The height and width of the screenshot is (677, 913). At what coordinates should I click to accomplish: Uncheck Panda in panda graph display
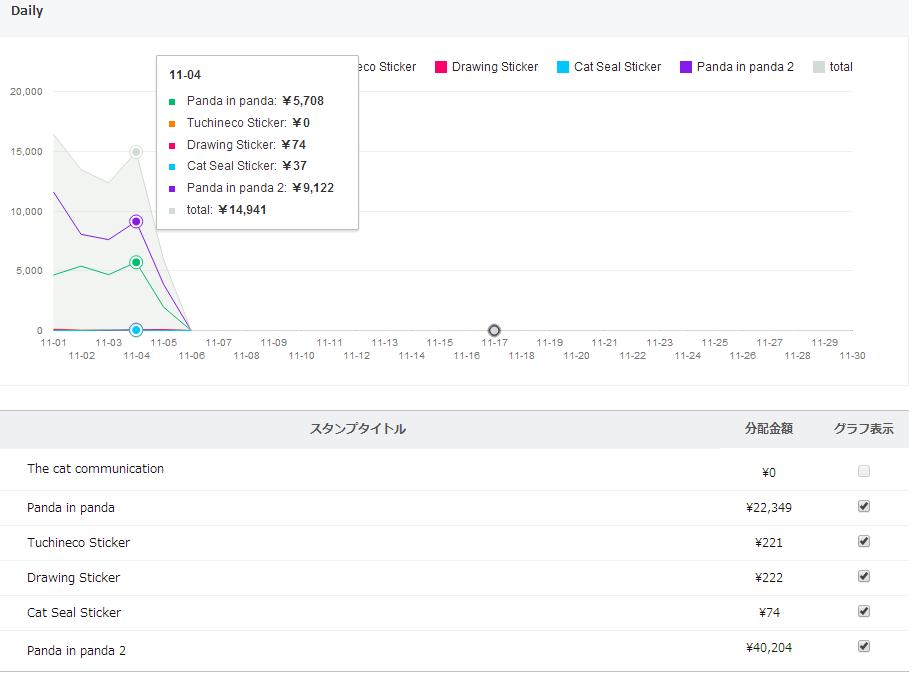[864, 506]
